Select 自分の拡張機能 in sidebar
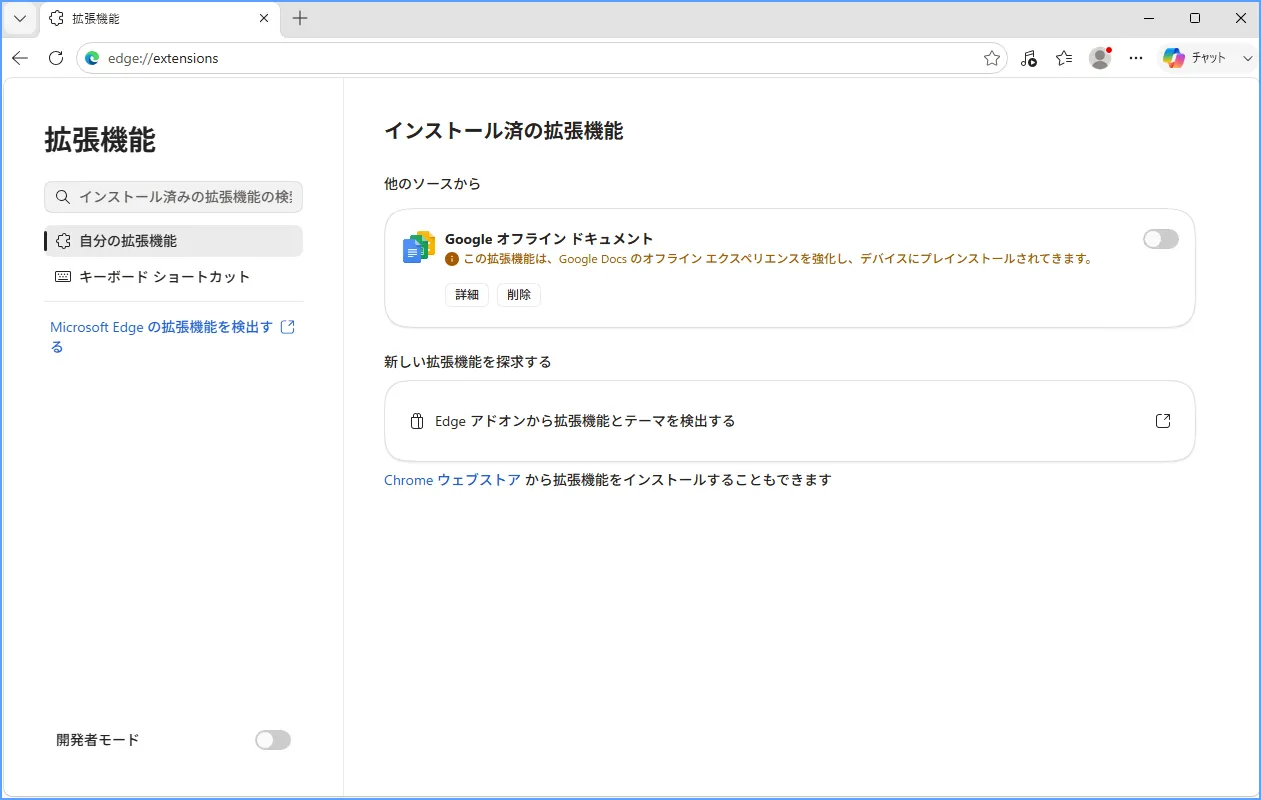Image resolution: width=1261 pixels, height=800 pixels. [173, 241]
